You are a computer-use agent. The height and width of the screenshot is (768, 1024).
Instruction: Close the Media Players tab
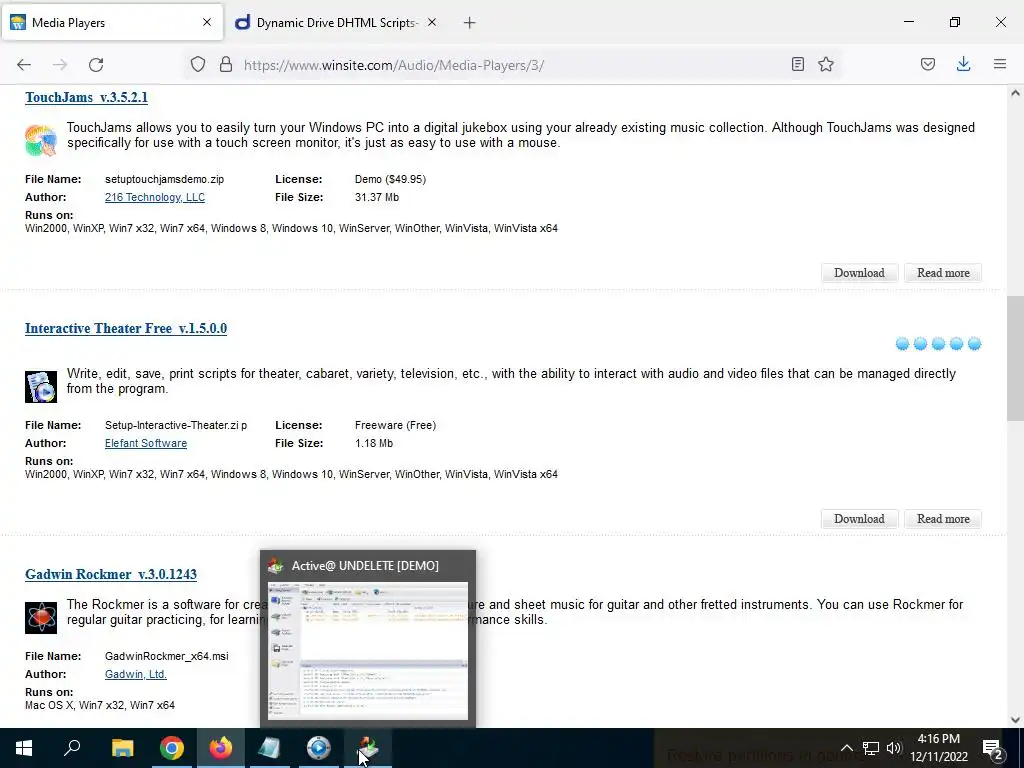click(x=207, y=22)
